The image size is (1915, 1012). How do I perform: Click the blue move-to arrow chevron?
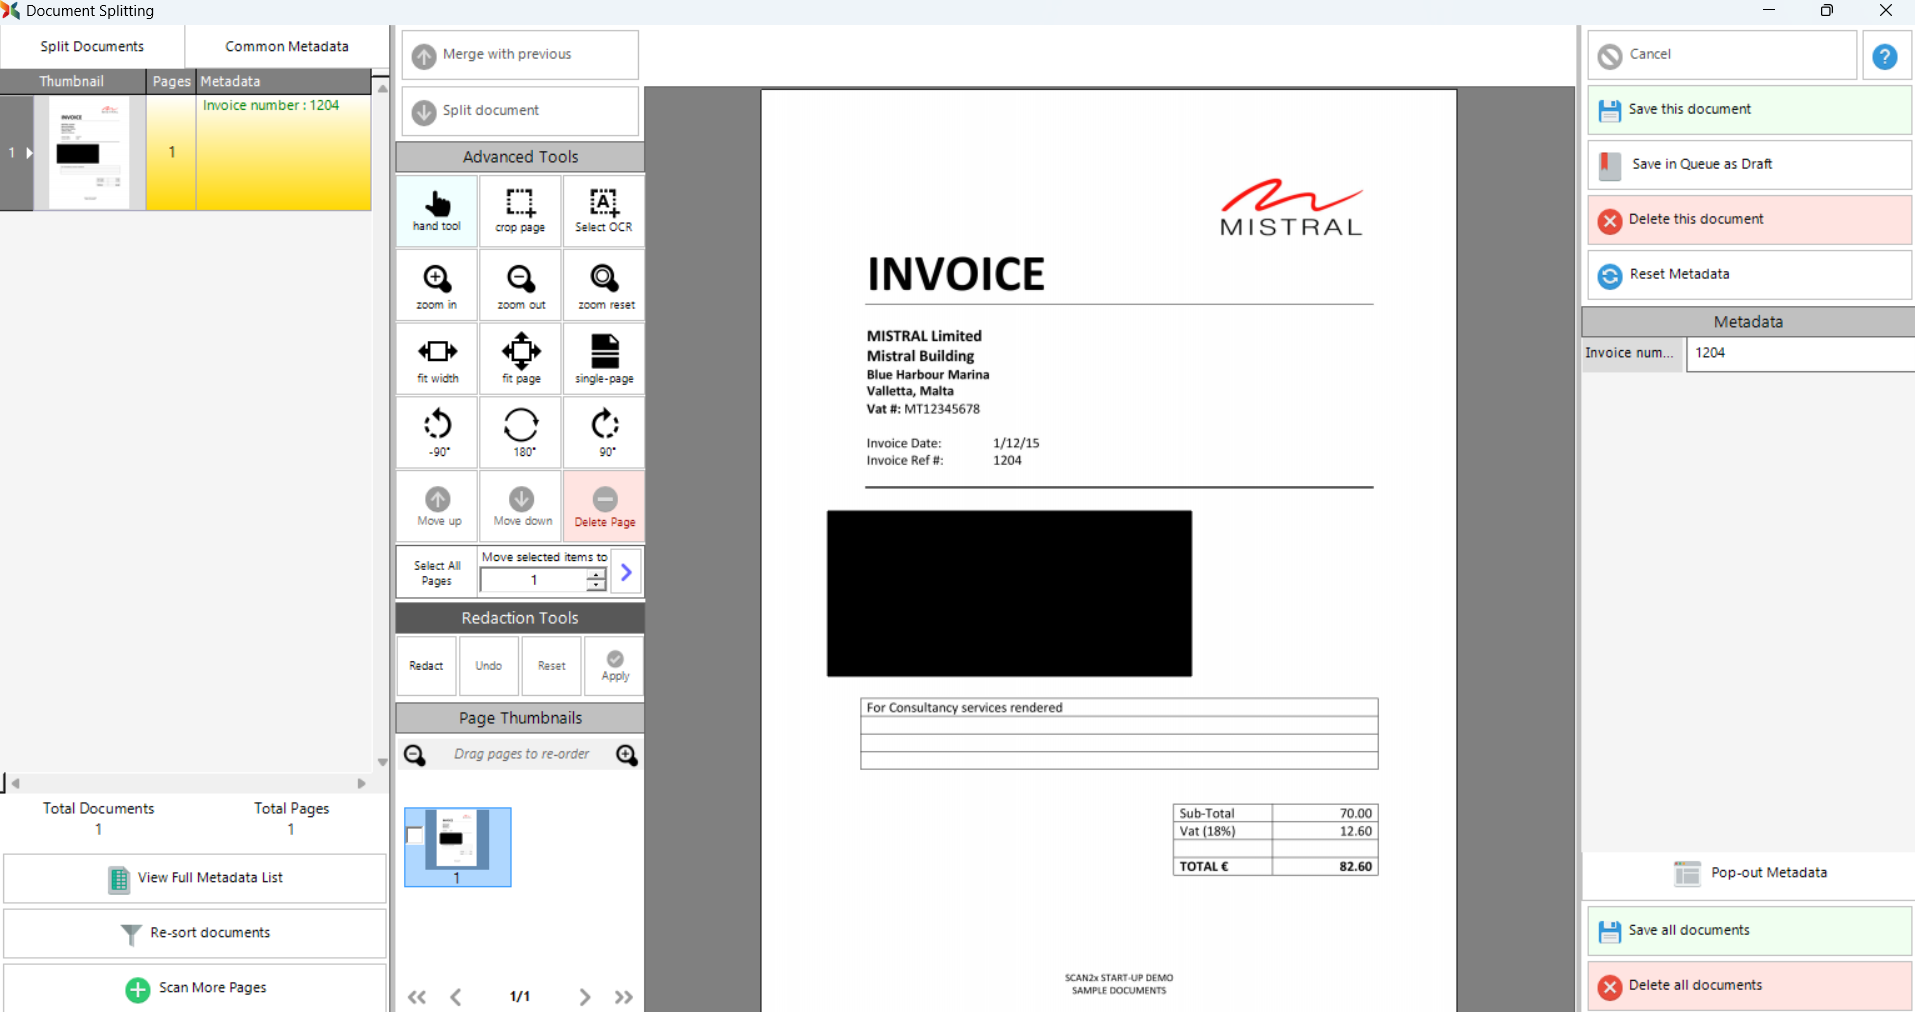[x=626, y=572]
